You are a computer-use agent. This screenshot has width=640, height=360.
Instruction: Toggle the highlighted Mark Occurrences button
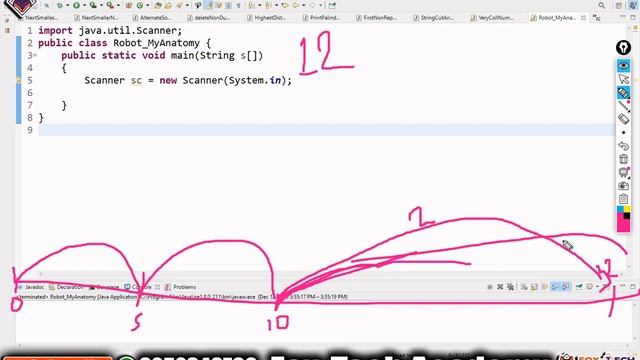[x=209, y=5]
